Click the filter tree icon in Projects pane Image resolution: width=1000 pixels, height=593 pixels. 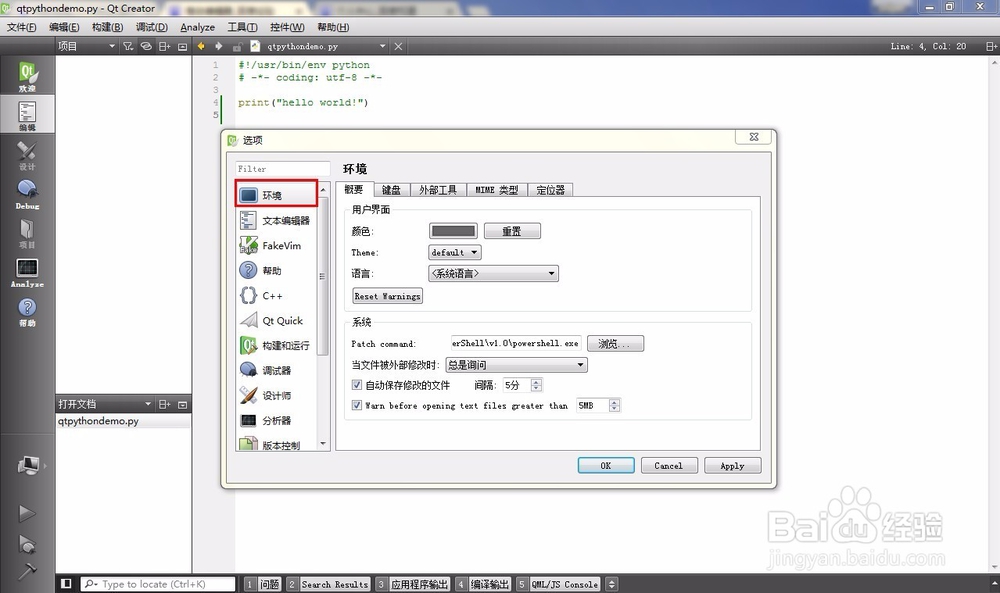pyautogui.click(x=128, y=46)
